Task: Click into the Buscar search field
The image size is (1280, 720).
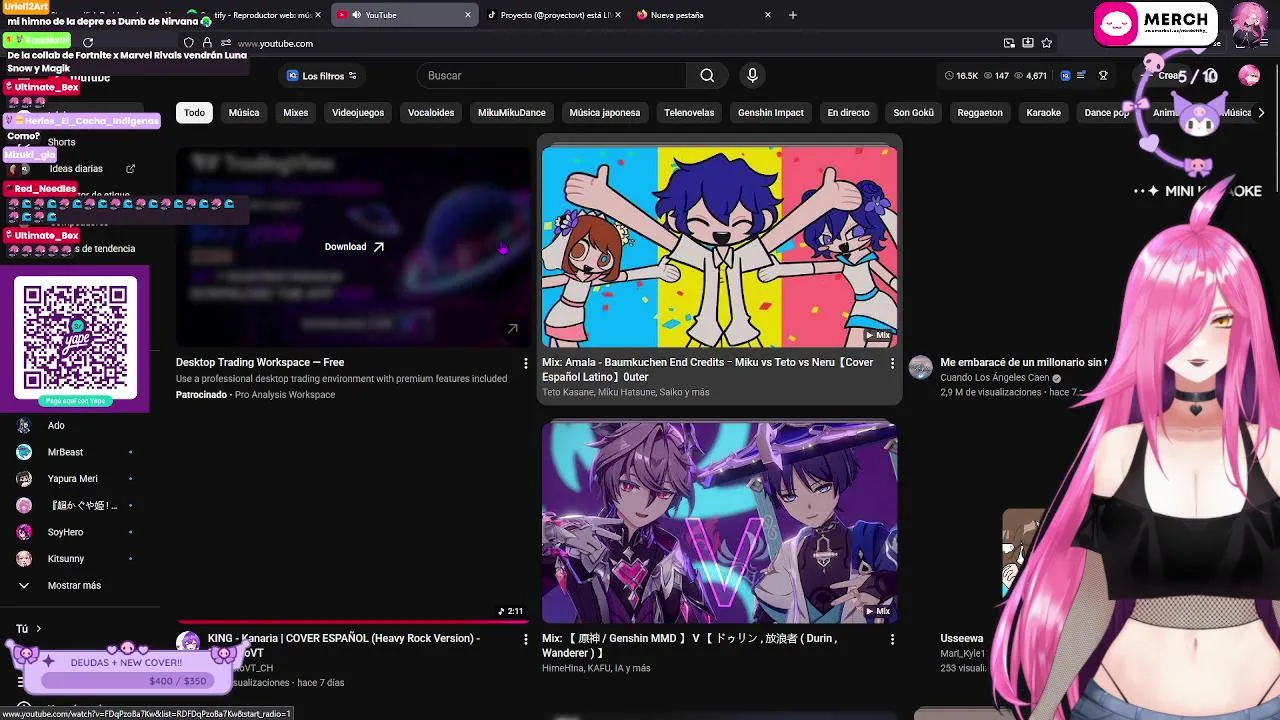Action: click(551, 76)
